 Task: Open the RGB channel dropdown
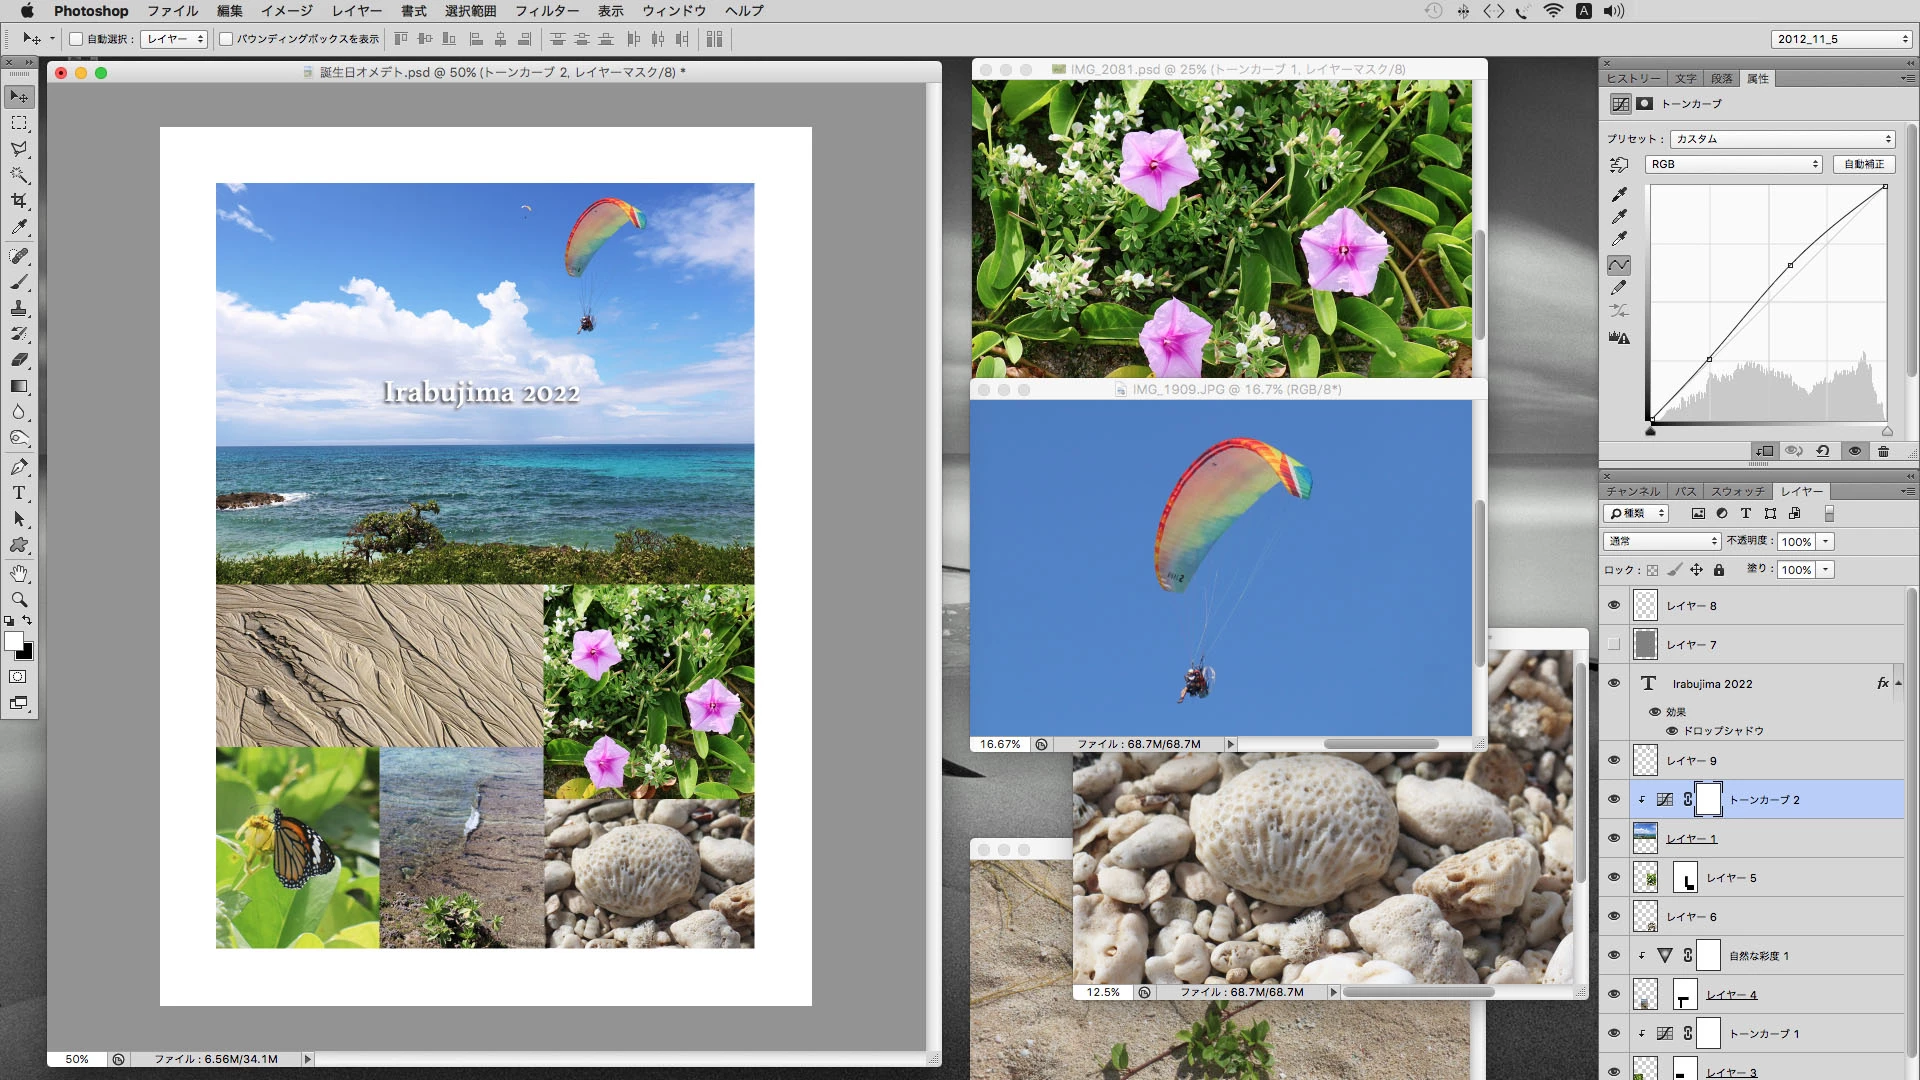click(1733, 164)
